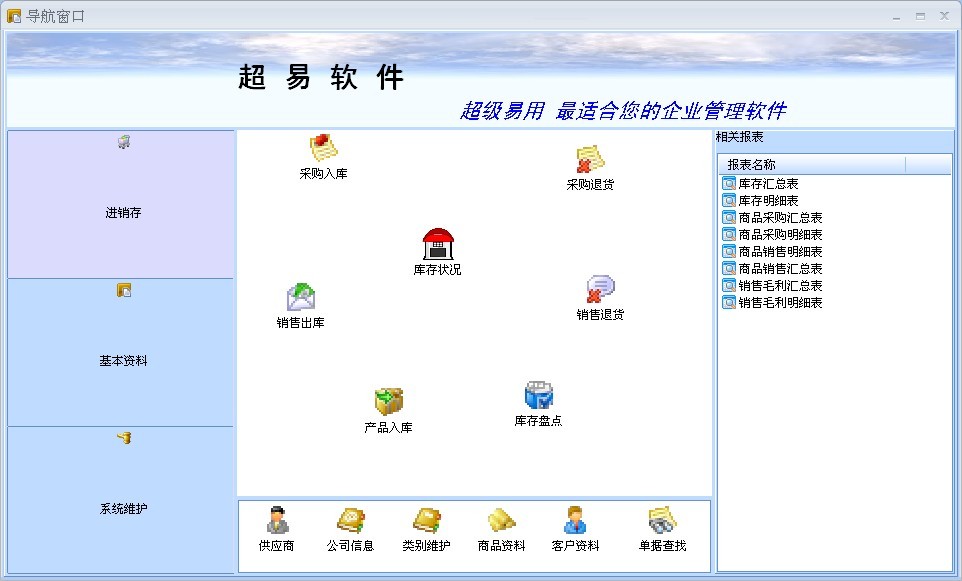Open the 库存盘点 inventory count icon
The width and height of the screenshot is (962, 581).
click(x=539, y=395)
